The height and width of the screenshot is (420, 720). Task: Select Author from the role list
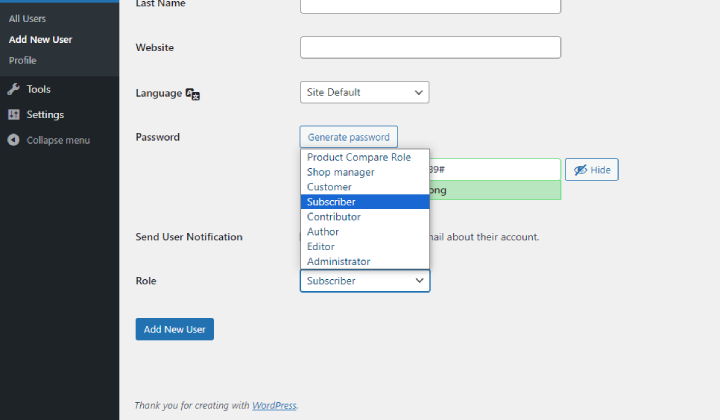[x=323, y=232]
